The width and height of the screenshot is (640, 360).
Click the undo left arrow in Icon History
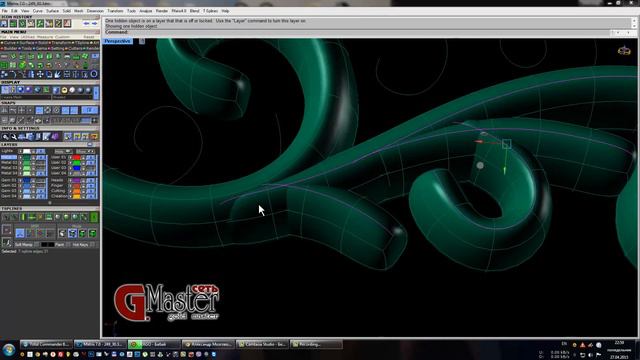click(86, 23)
